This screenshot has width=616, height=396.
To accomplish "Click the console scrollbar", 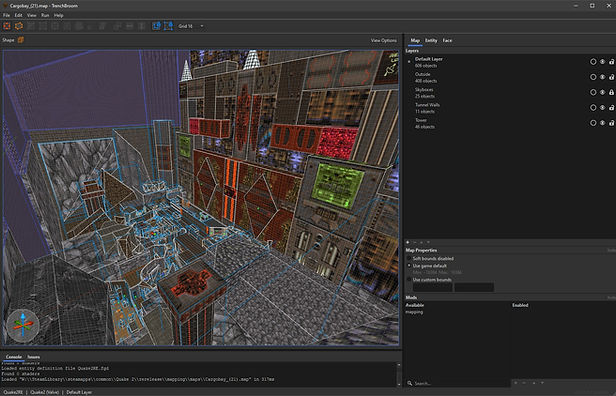I will pos(399,374).
